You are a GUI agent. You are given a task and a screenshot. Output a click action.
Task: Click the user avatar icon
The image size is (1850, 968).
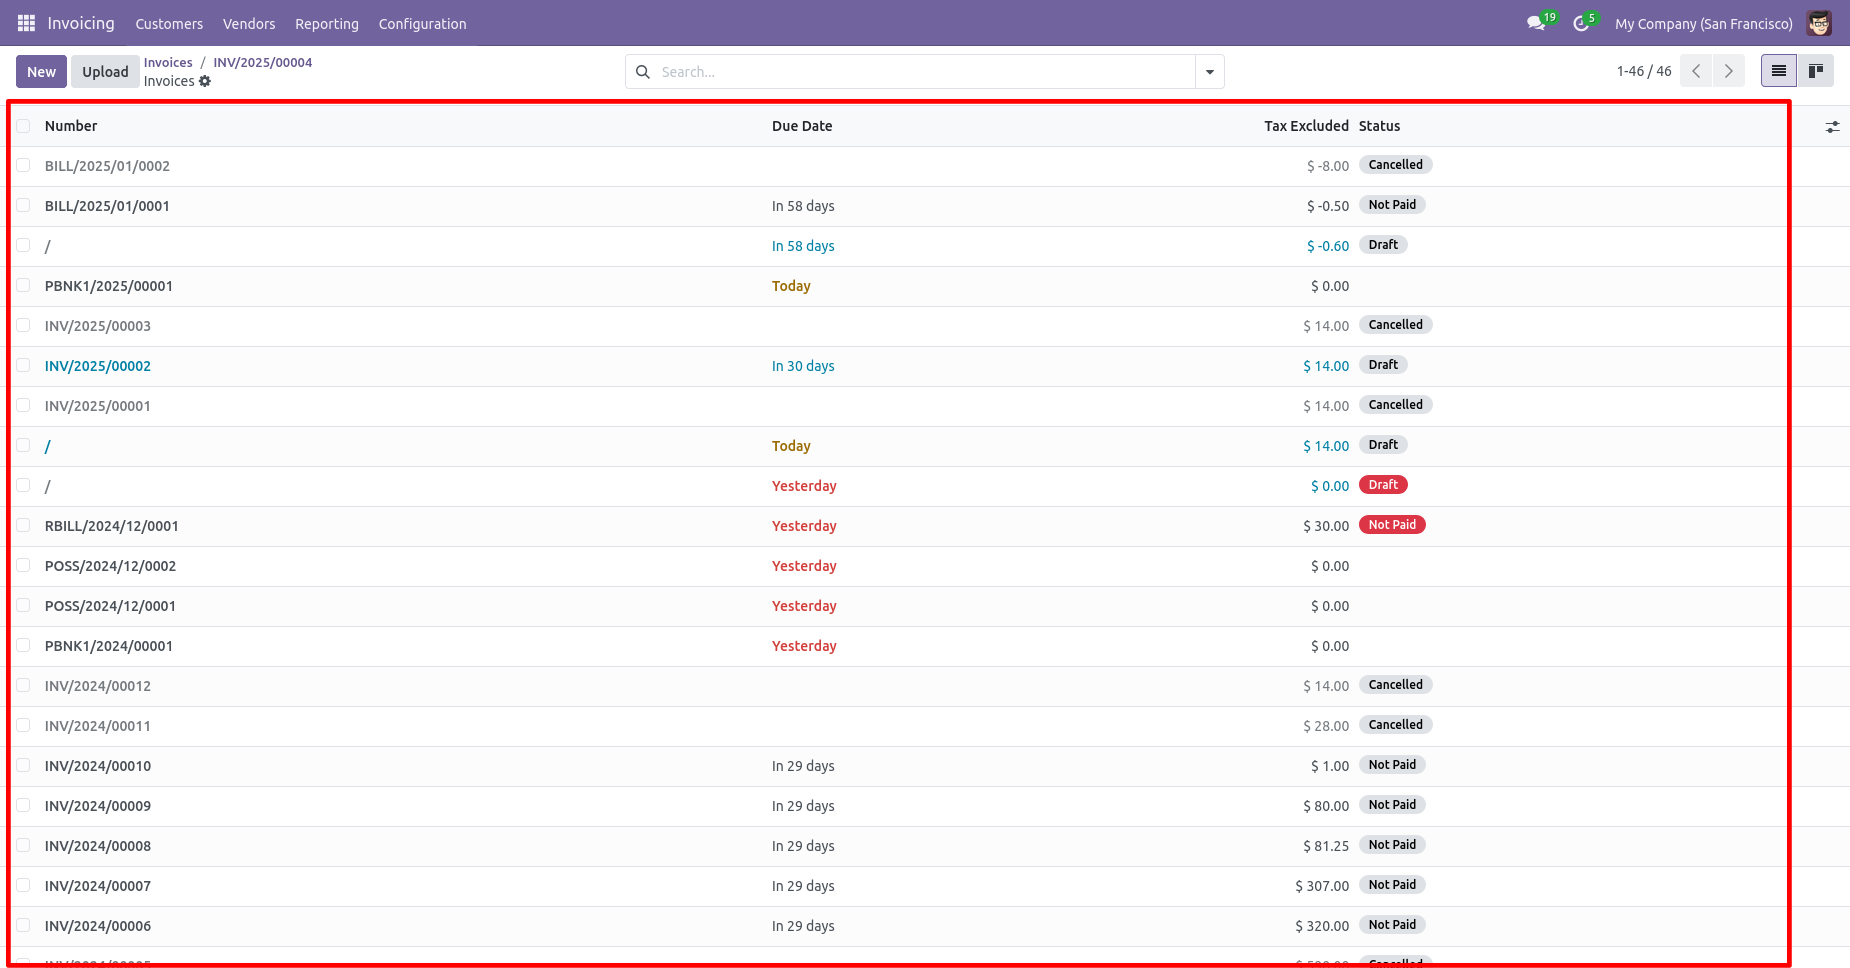click(x=1819, y=23)
